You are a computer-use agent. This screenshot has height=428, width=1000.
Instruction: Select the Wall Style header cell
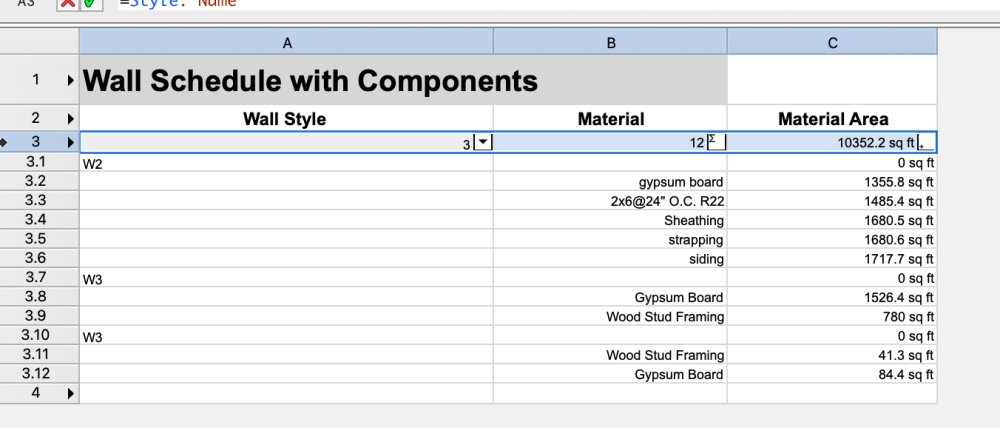(x=285, y=119)
